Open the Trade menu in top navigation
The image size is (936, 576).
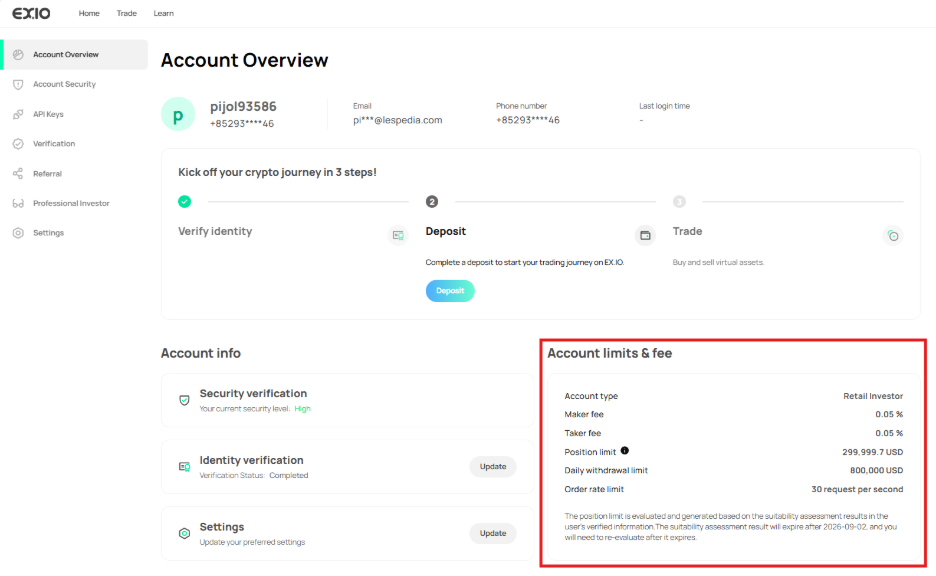pyautogui.click(x=126, y=13)
